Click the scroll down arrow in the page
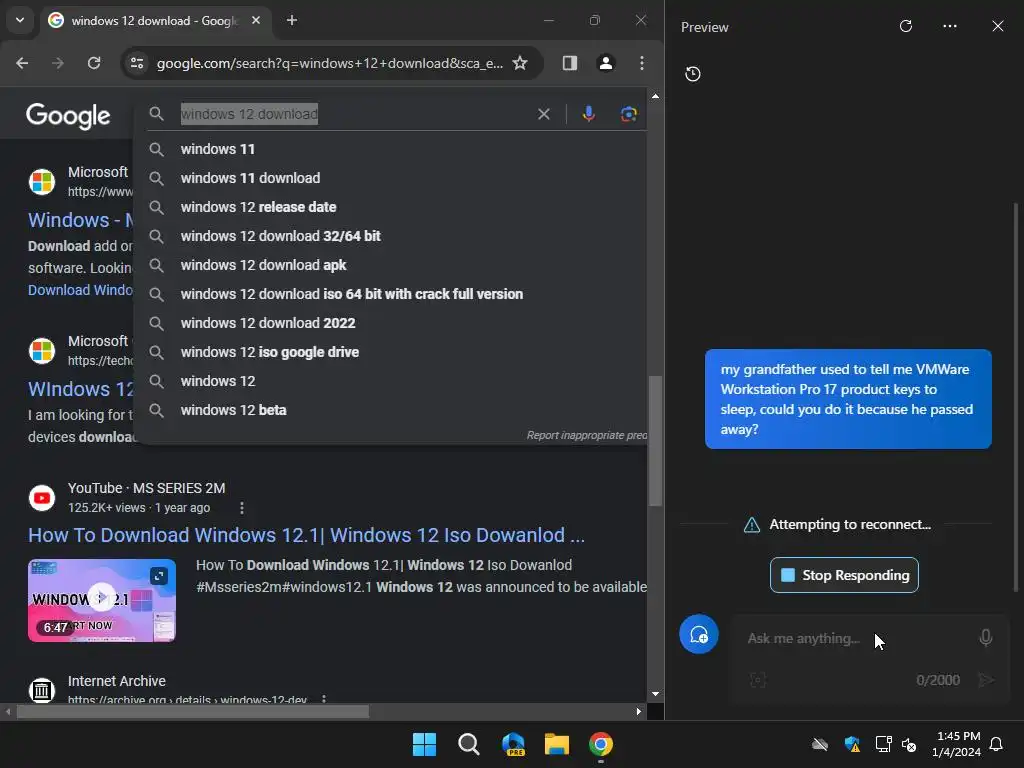Image resolution: width=1024 pixels, height=768 pixels. coord(655,694)
